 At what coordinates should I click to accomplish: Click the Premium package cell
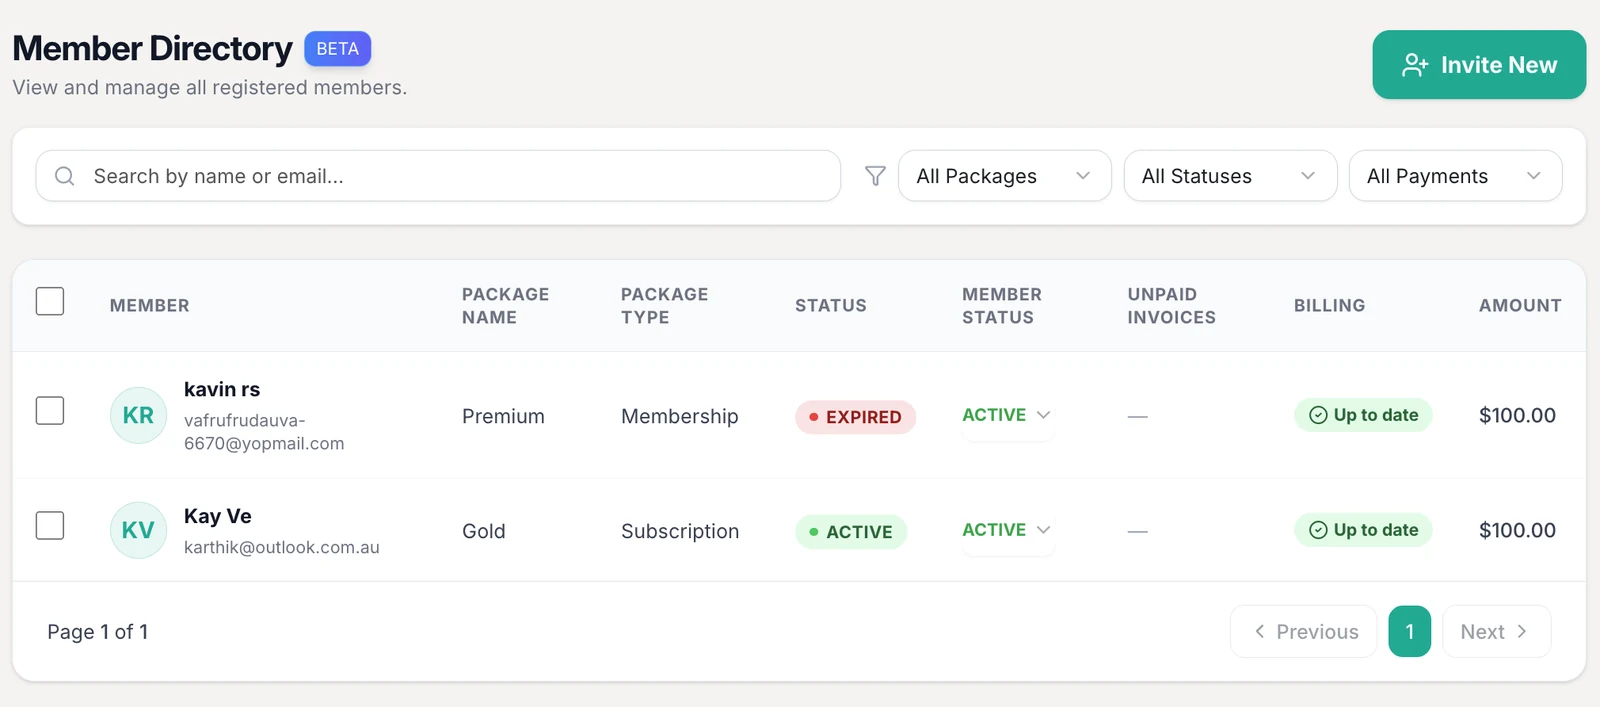tap(503, 416)
